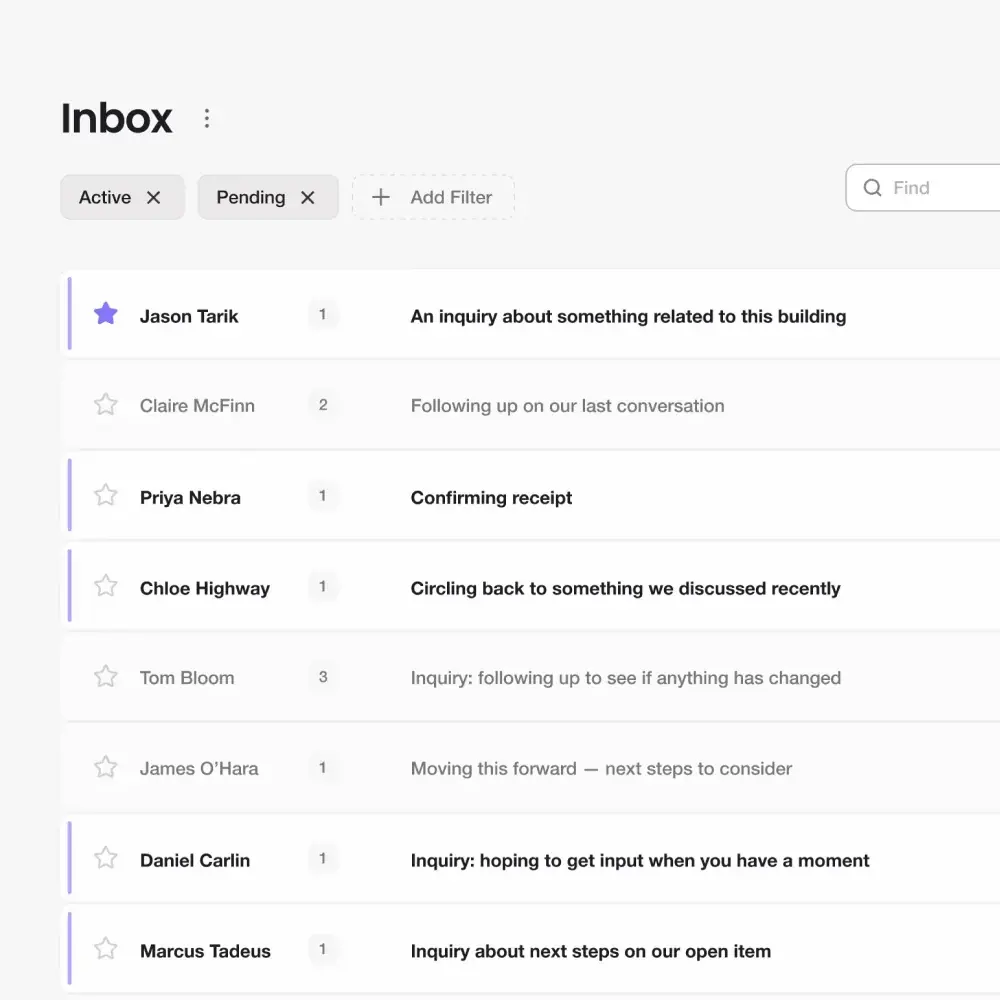Click count badge 1 on Marcus Tadeus row
Screen dimensions: 1000x1000
(323, 949)
